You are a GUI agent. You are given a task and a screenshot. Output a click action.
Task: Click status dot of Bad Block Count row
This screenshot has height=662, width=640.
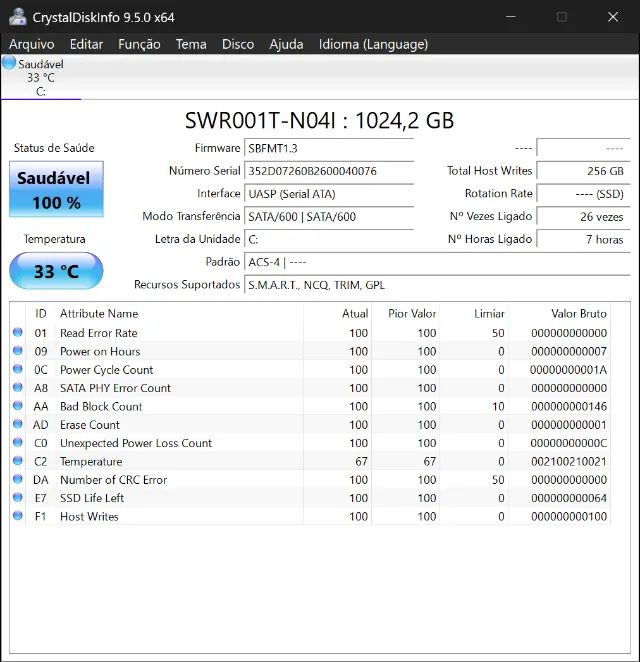[x=18, y=406]
